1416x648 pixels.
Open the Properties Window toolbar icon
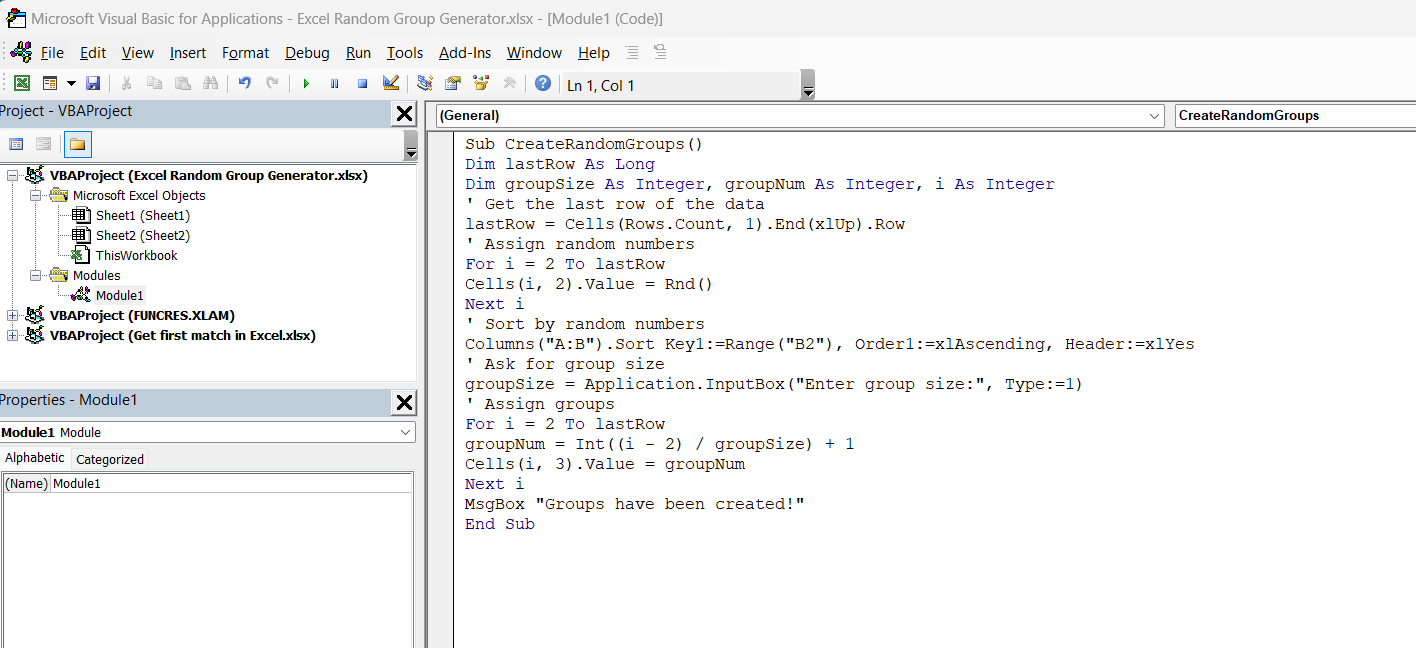[453, 84]
